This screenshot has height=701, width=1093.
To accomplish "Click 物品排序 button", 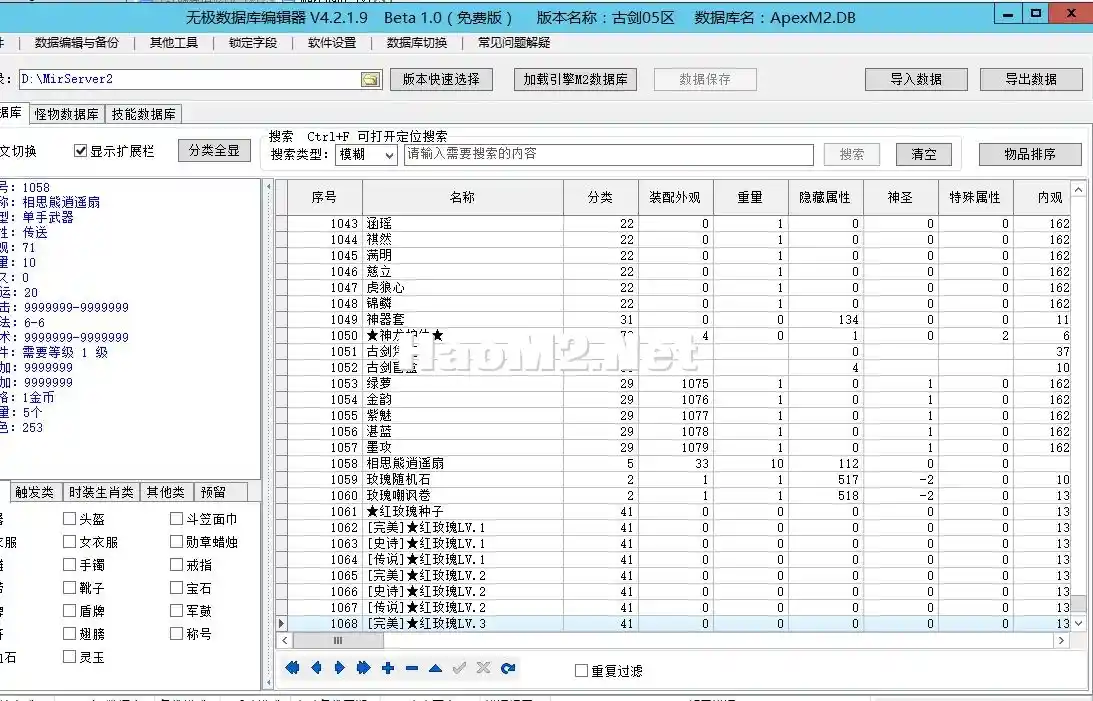I will (x=1030, y=155).
